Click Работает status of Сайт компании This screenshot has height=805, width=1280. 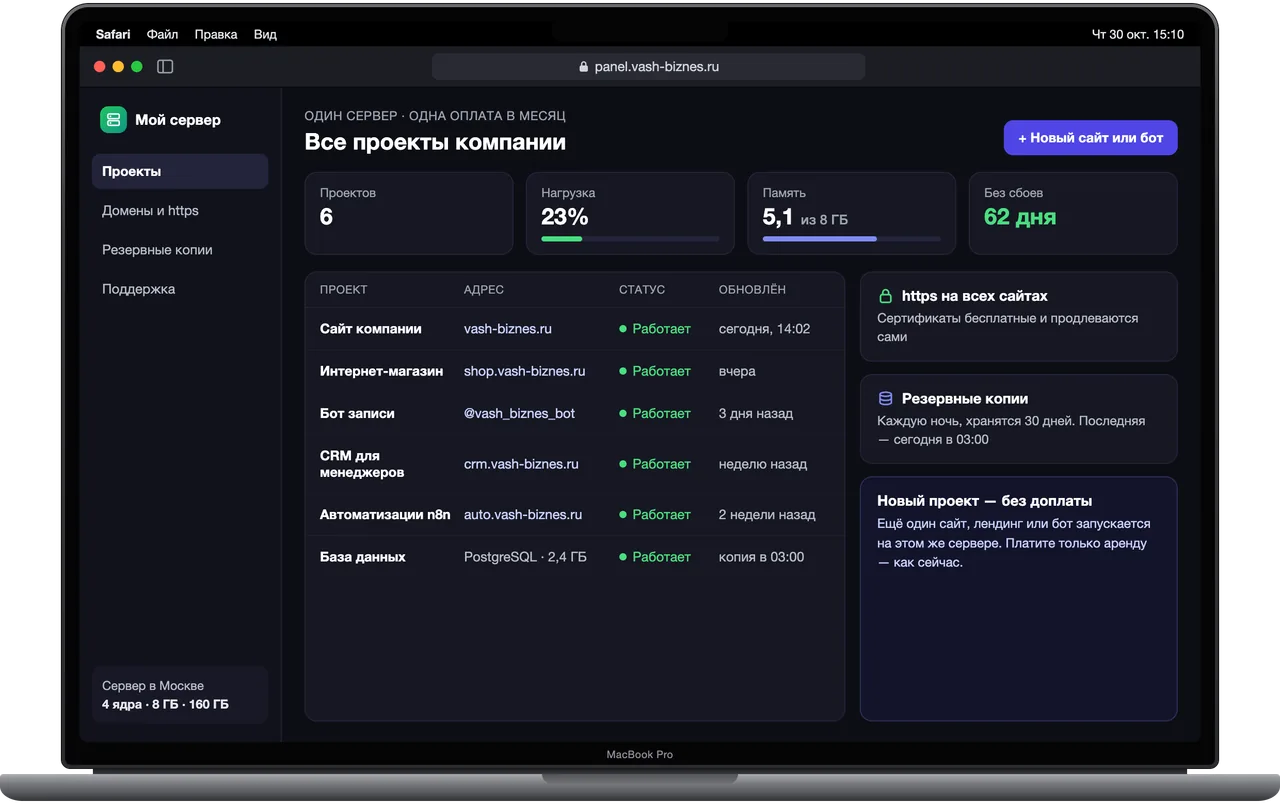coord(655,329)
